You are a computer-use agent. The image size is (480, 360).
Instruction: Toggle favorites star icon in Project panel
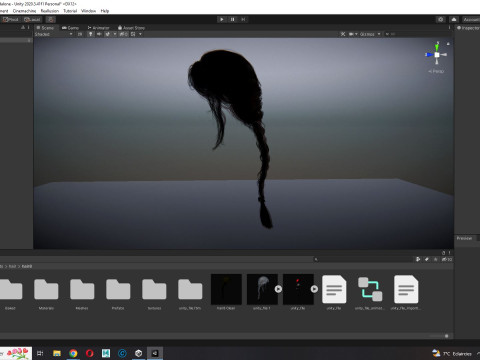coord(435,259)
